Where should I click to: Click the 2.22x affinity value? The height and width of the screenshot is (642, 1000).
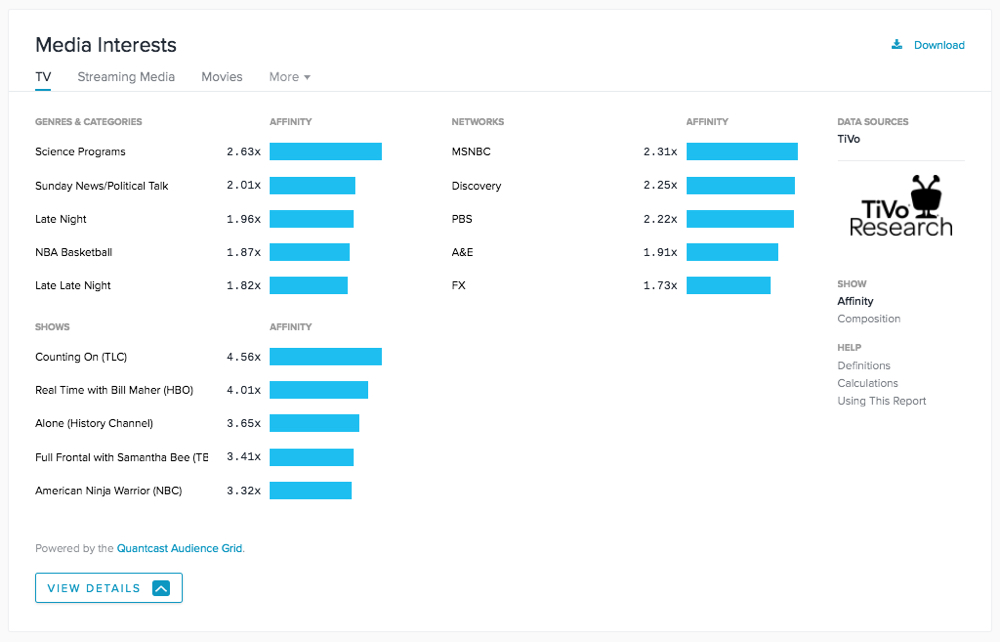(x=660, y=219)
